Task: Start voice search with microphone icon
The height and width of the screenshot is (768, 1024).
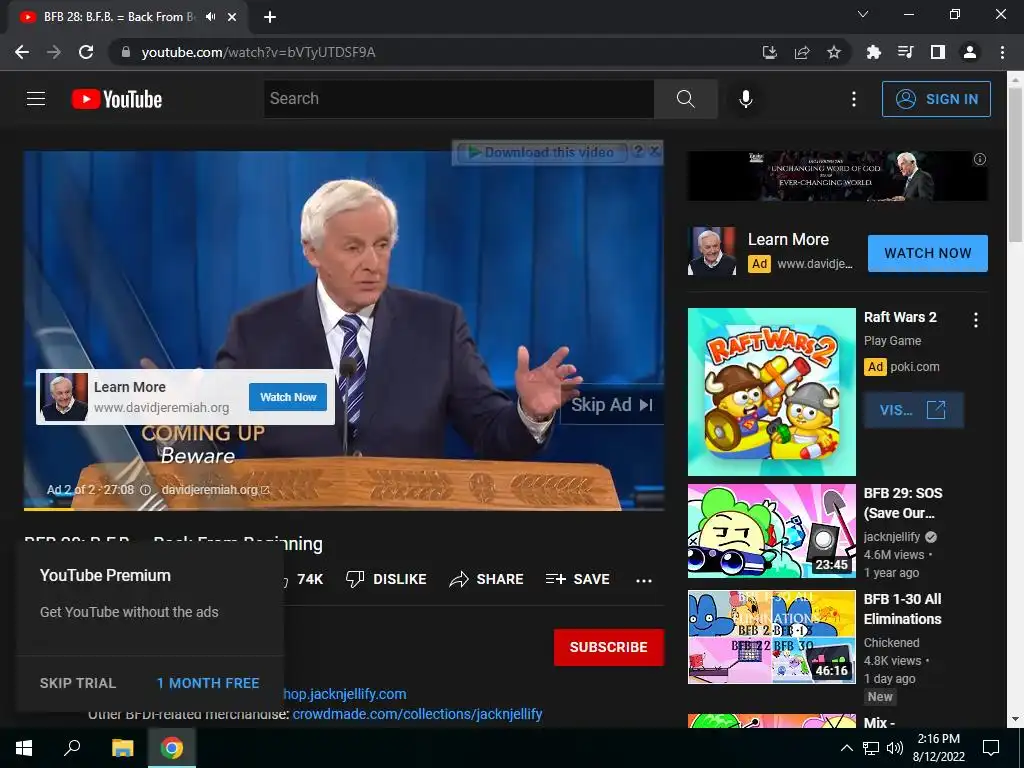Action: click(x=746, y=99)
